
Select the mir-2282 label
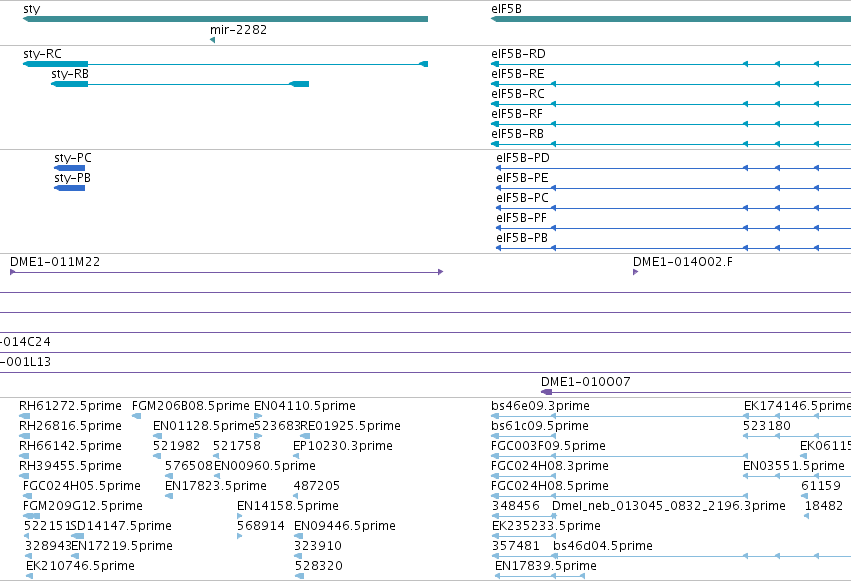coord(238,30)
